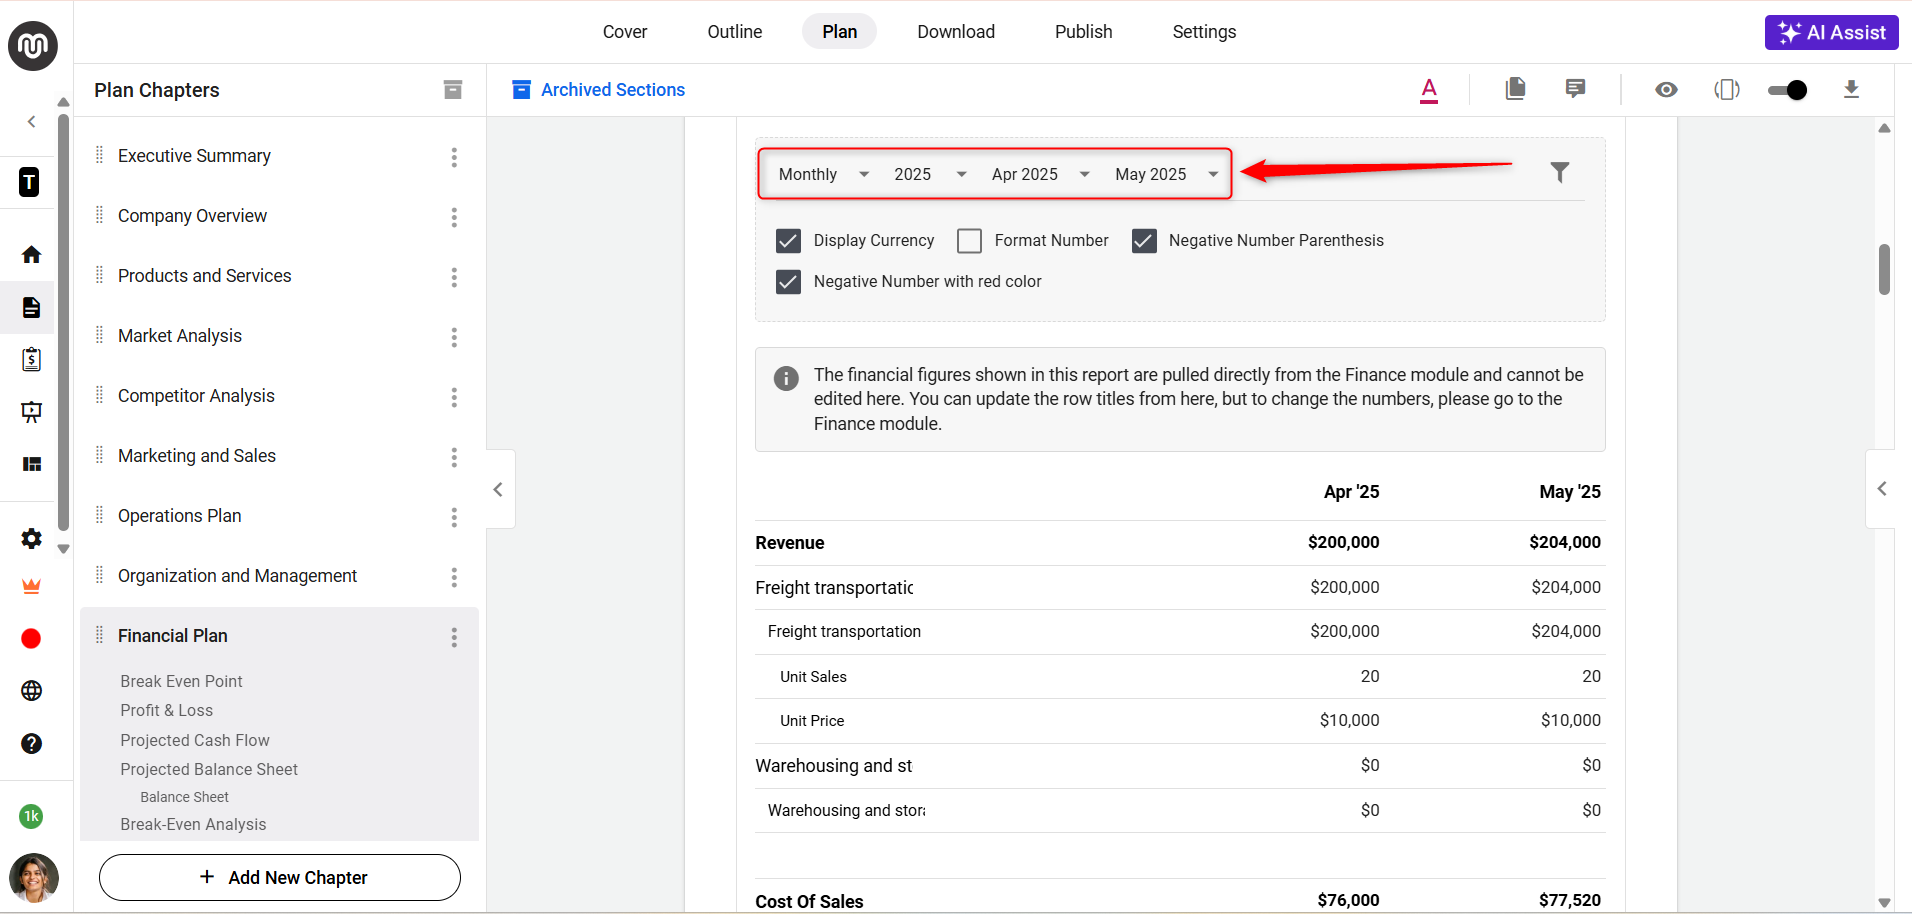Open the comments icon in toolbar

point(1575,89)
